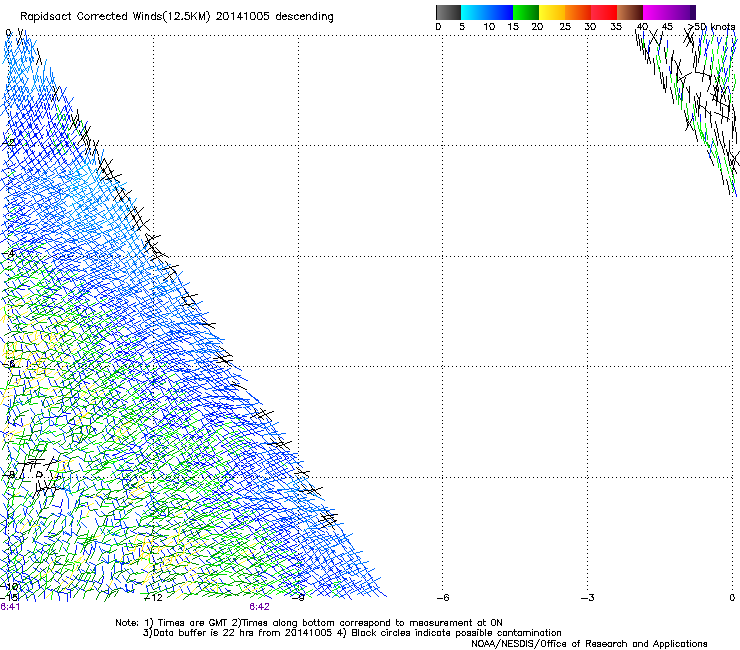Click the yellow 20-25 knots color swatch
The width and height of the screenshot is (740, 650).
point(552,12)
